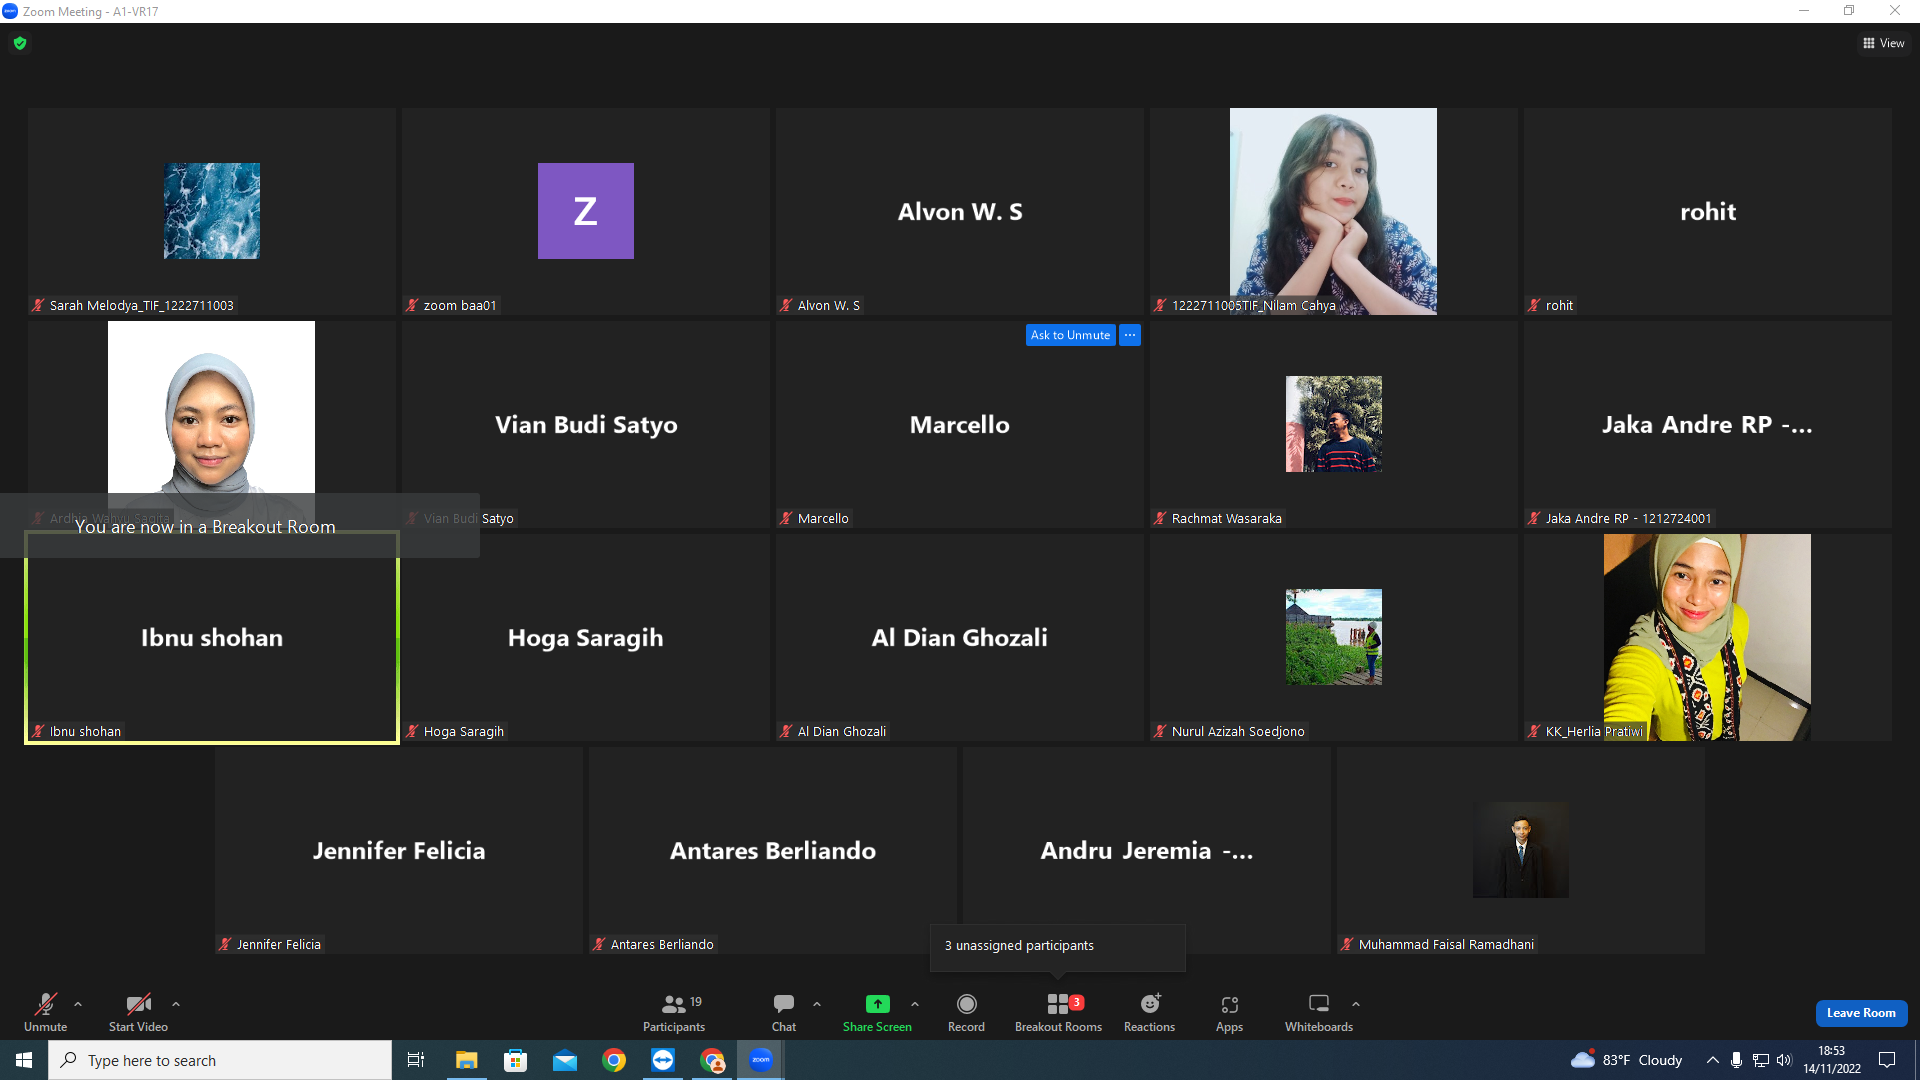Select Al Dian Ghozali's participant tile
This screenshot has height=1080, width=1920.
(960, 637)
